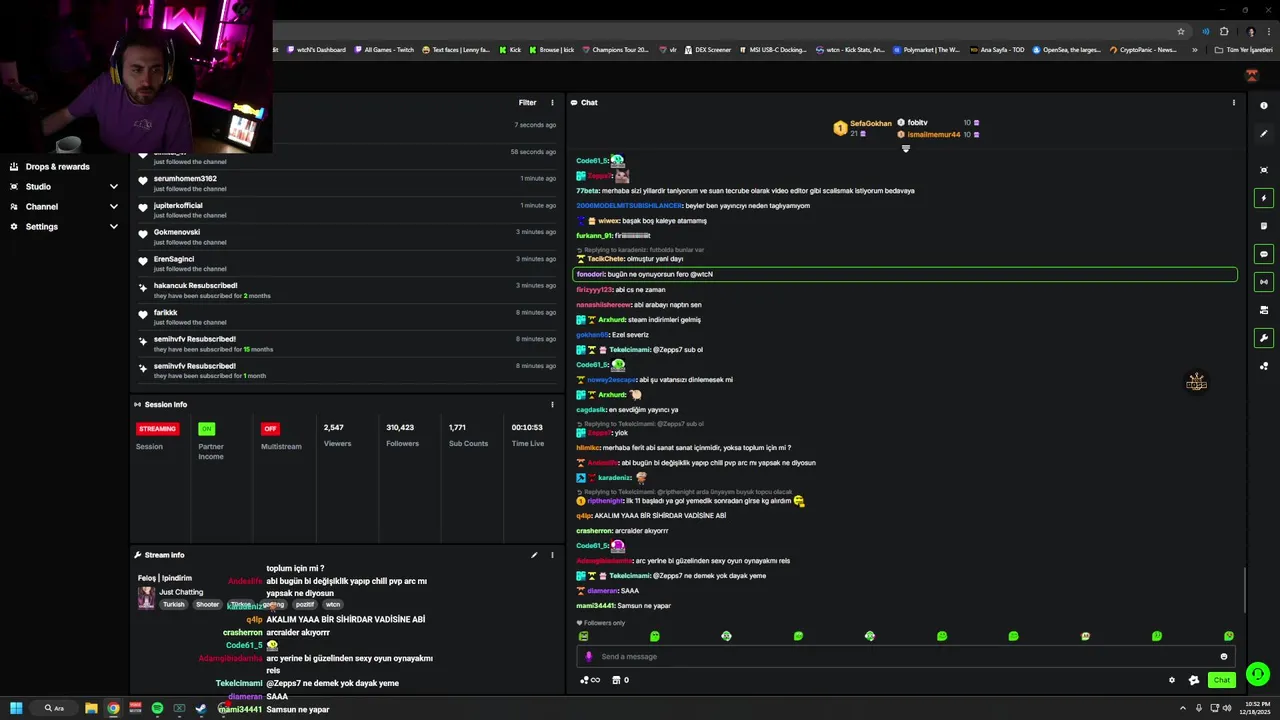The width and height of the screenshot is (1280, 720).
Task: Open File Explorer from the taskbar
Action: tap(91, 708)
